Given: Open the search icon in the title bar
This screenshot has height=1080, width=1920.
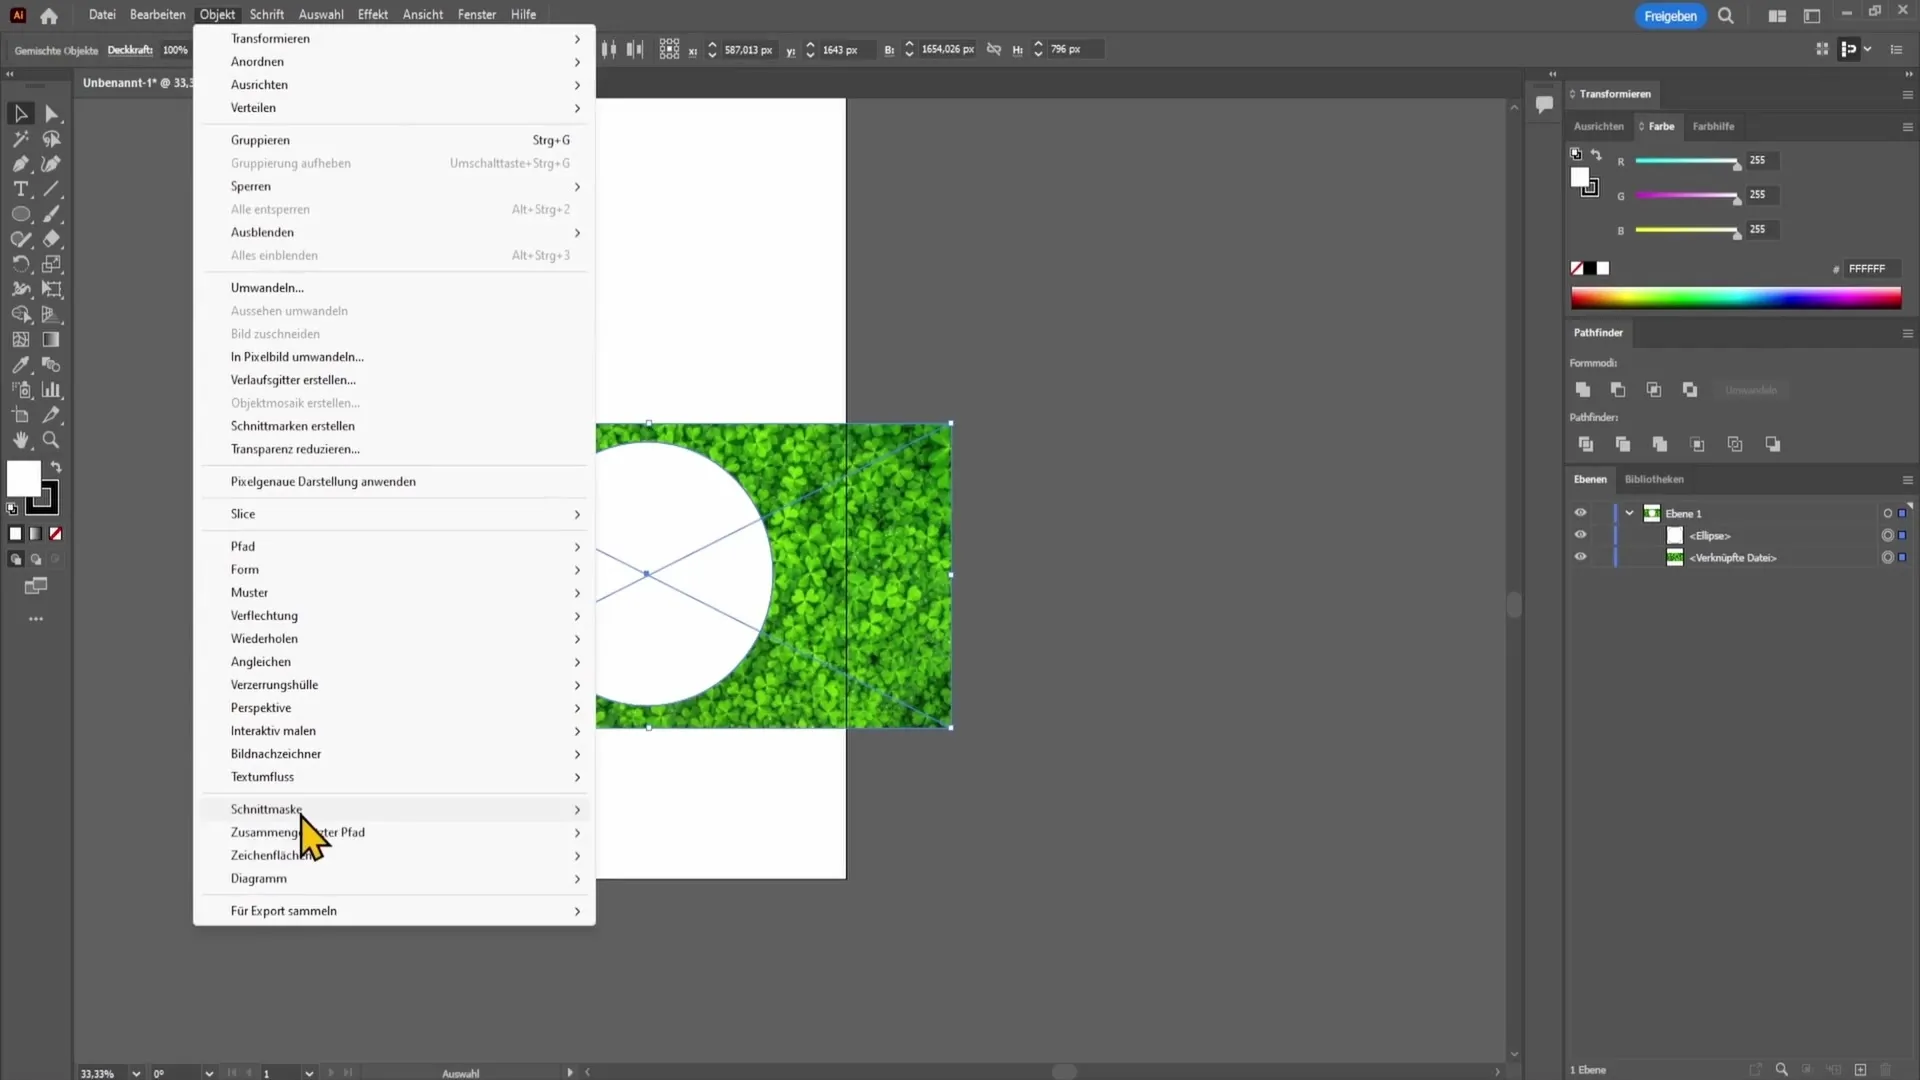Looking at the screenshot, I should click(x=1726, y=16).
